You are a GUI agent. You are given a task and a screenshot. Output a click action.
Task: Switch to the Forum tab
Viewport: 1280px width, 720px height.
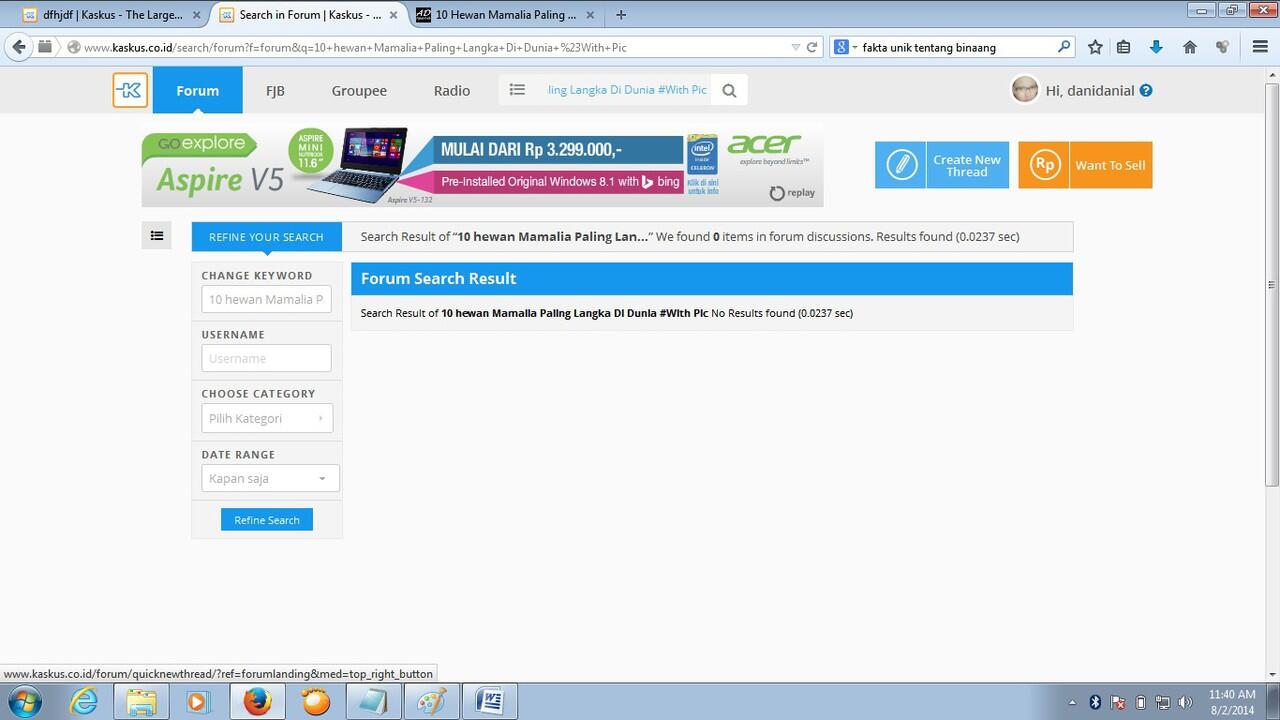(197, 90)
